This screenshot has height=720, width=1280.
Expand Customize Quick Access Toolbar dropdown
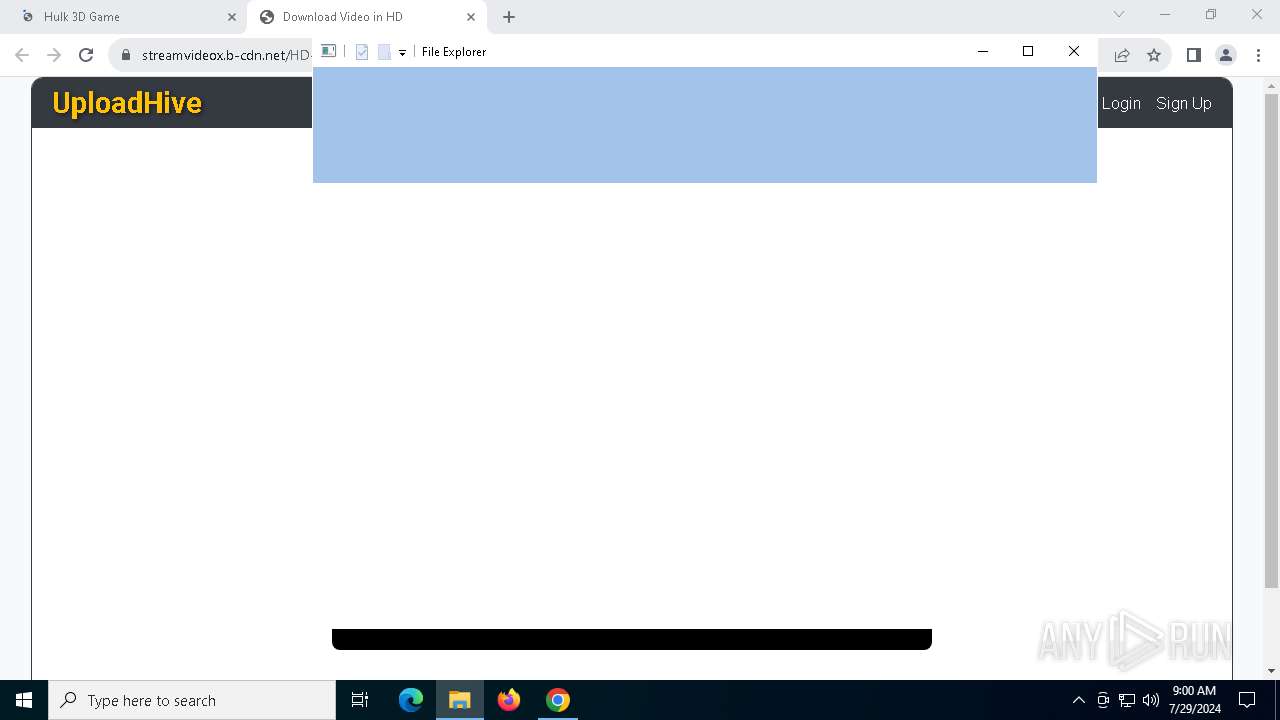[x=402, y=52]
